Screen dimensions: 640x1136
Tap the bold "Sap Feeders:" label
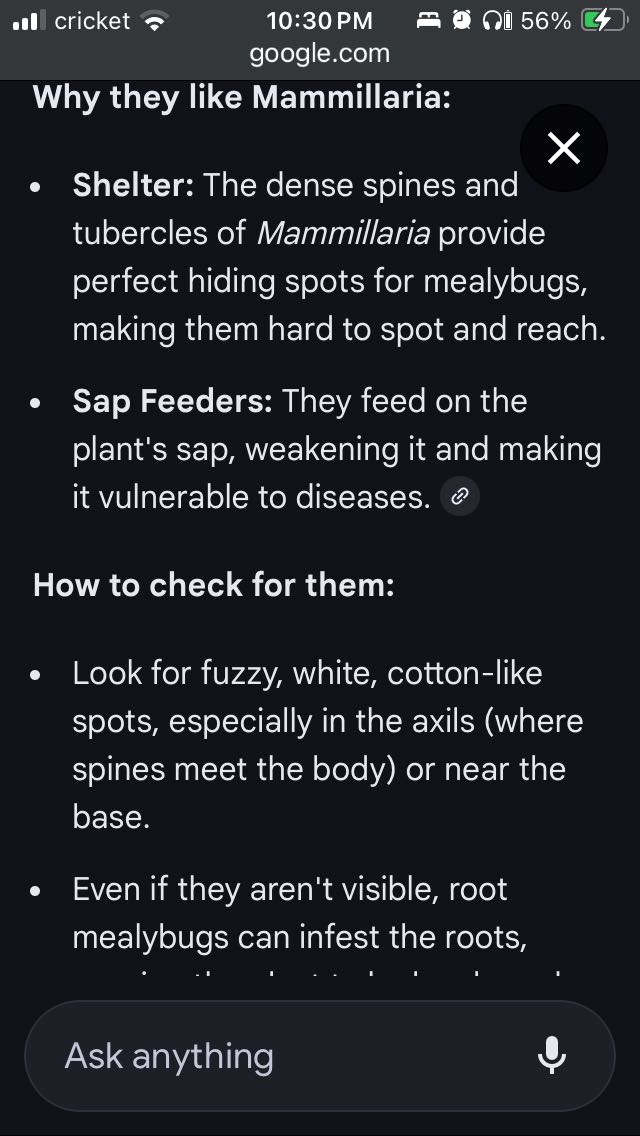[x=172, y=401]
